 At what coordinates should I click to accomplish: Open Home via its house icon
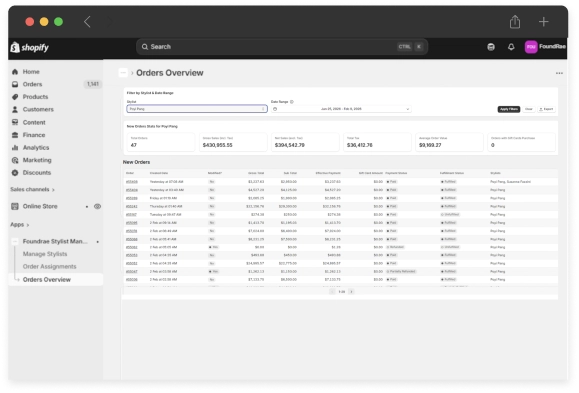[15, 72]
